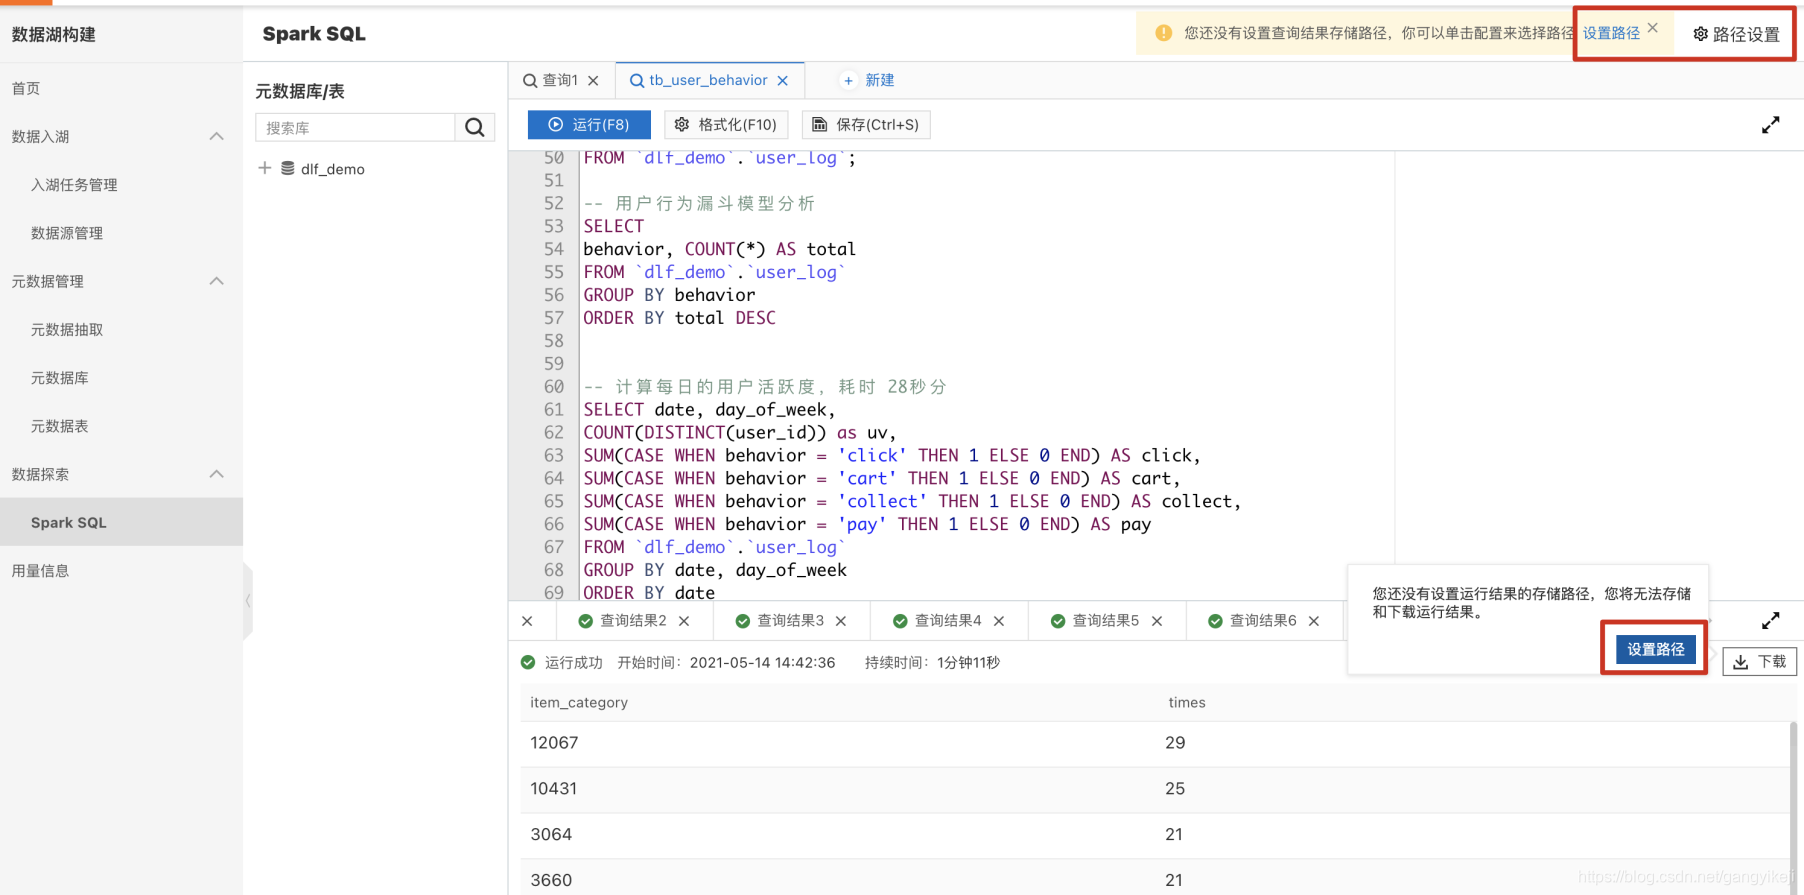Close the 查询结果5 tab

(x=1157, y=621)
